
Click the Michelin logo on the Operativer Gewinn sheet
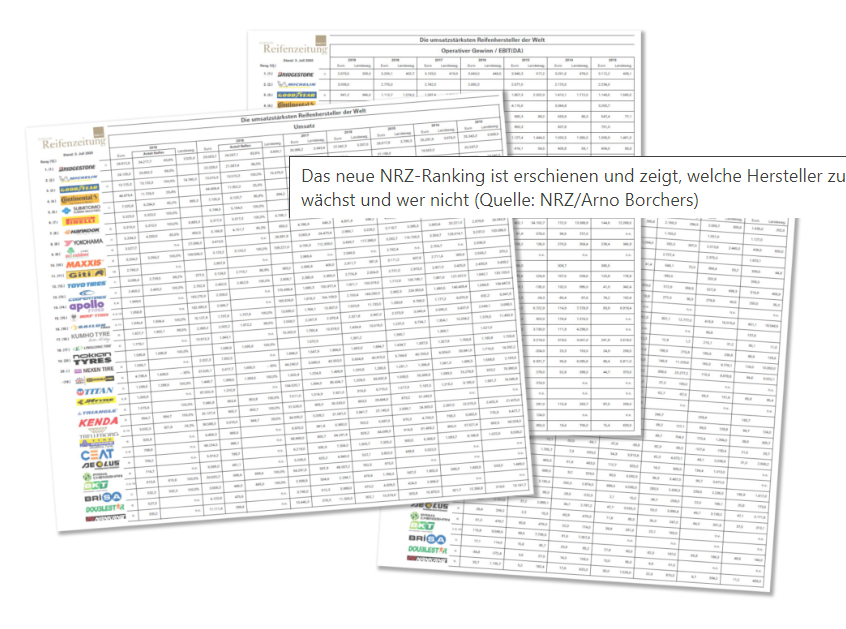point(296,84)
